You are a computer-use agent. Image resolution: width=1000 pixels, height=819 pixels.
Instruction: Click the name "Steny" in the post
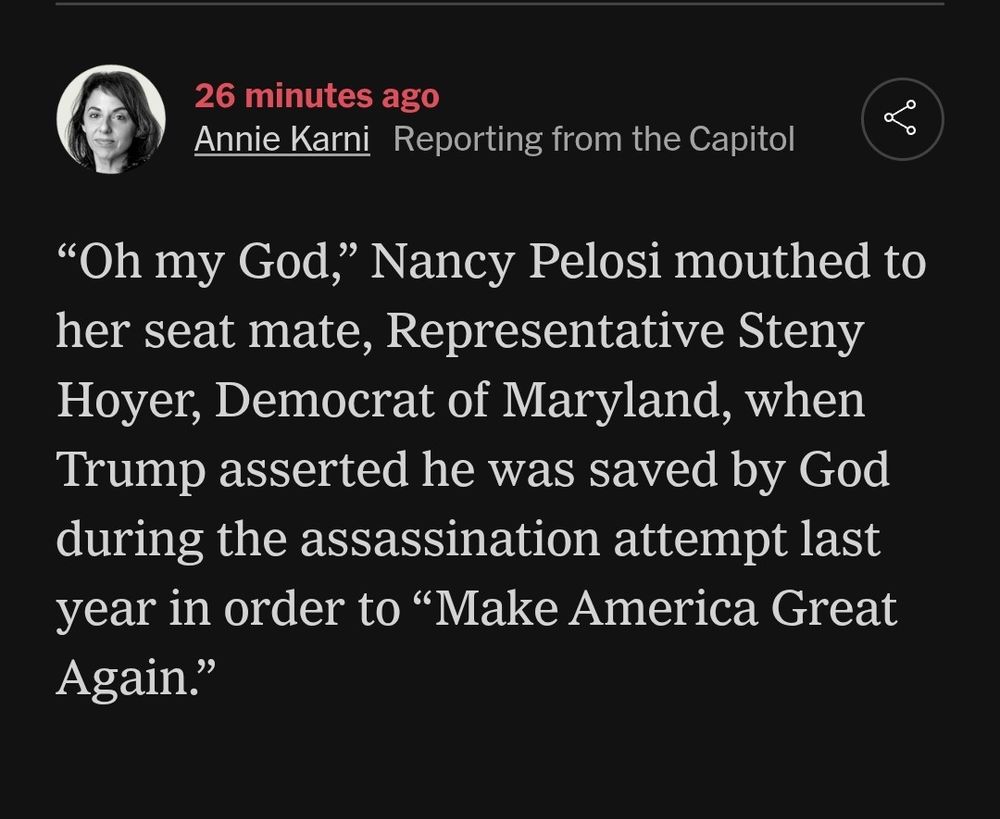coord(800,331)
